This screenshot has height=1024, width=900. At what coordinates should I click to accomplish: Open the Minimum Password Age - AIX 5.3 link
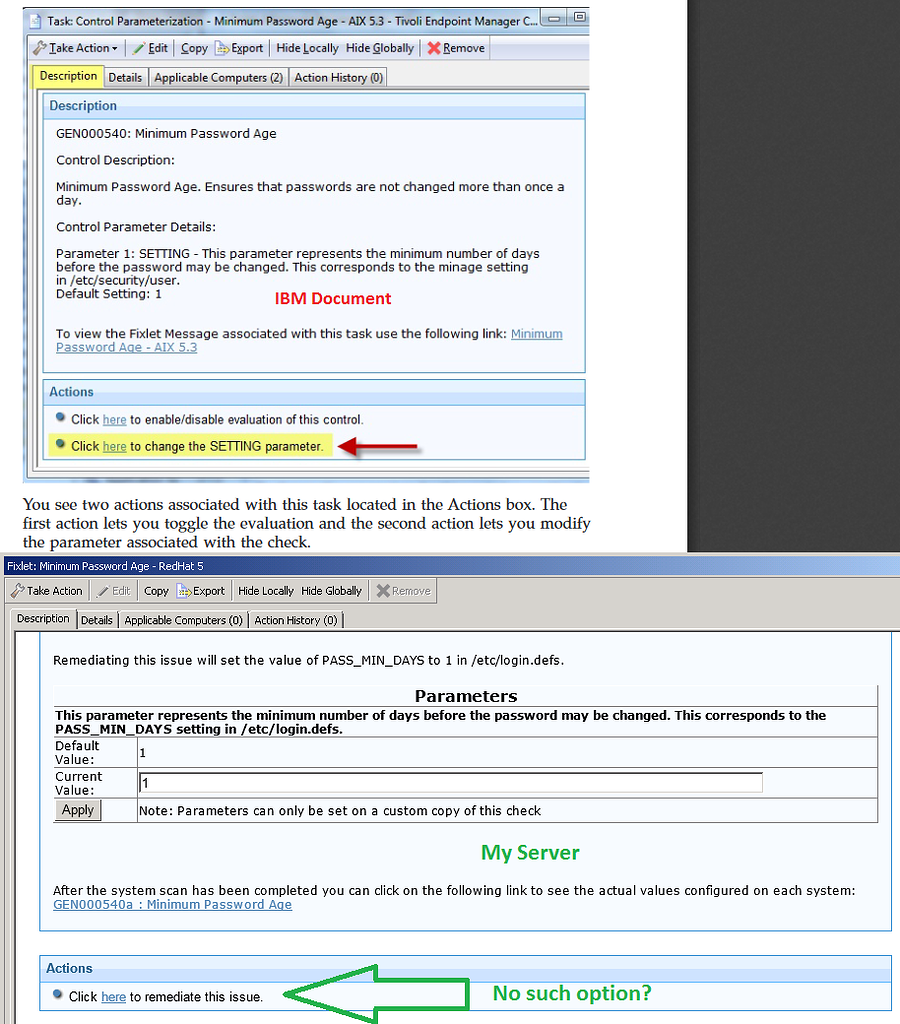pyautogui.click(x=537, y=334)
